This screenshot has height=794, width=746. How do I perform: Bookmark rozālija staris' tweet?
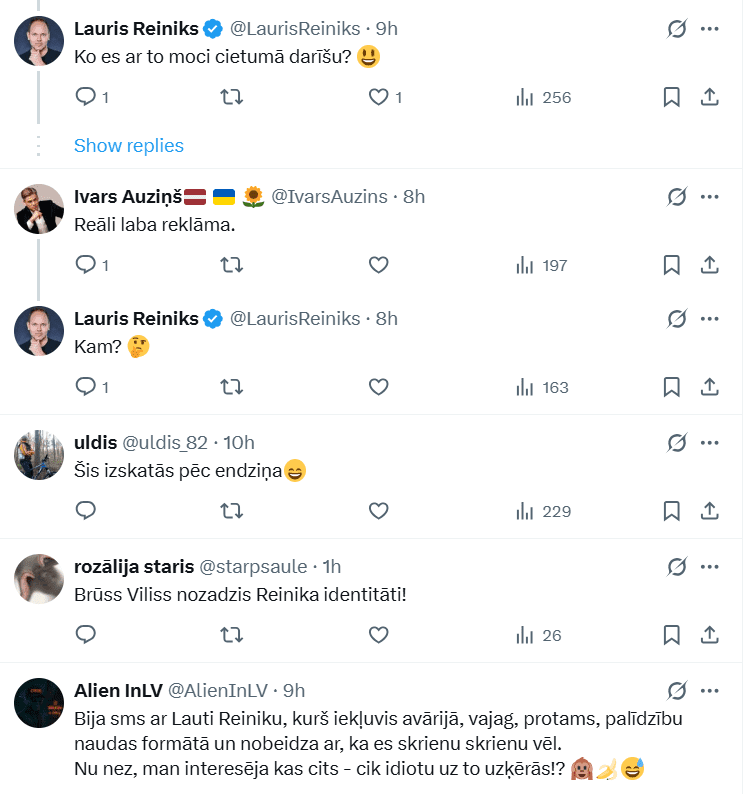point(672,634)
